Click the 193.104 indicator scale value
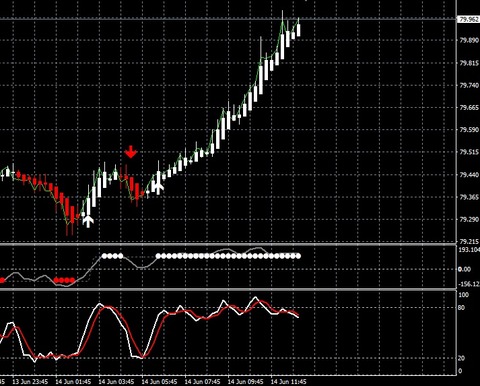The width and height of the screenshot is (480, 386). 469,250
